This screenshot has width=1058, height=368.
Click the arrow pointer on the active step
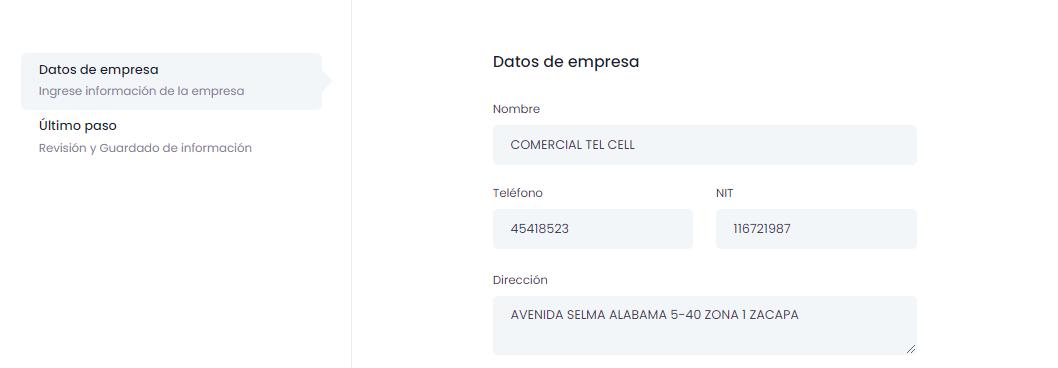point(327,81)
